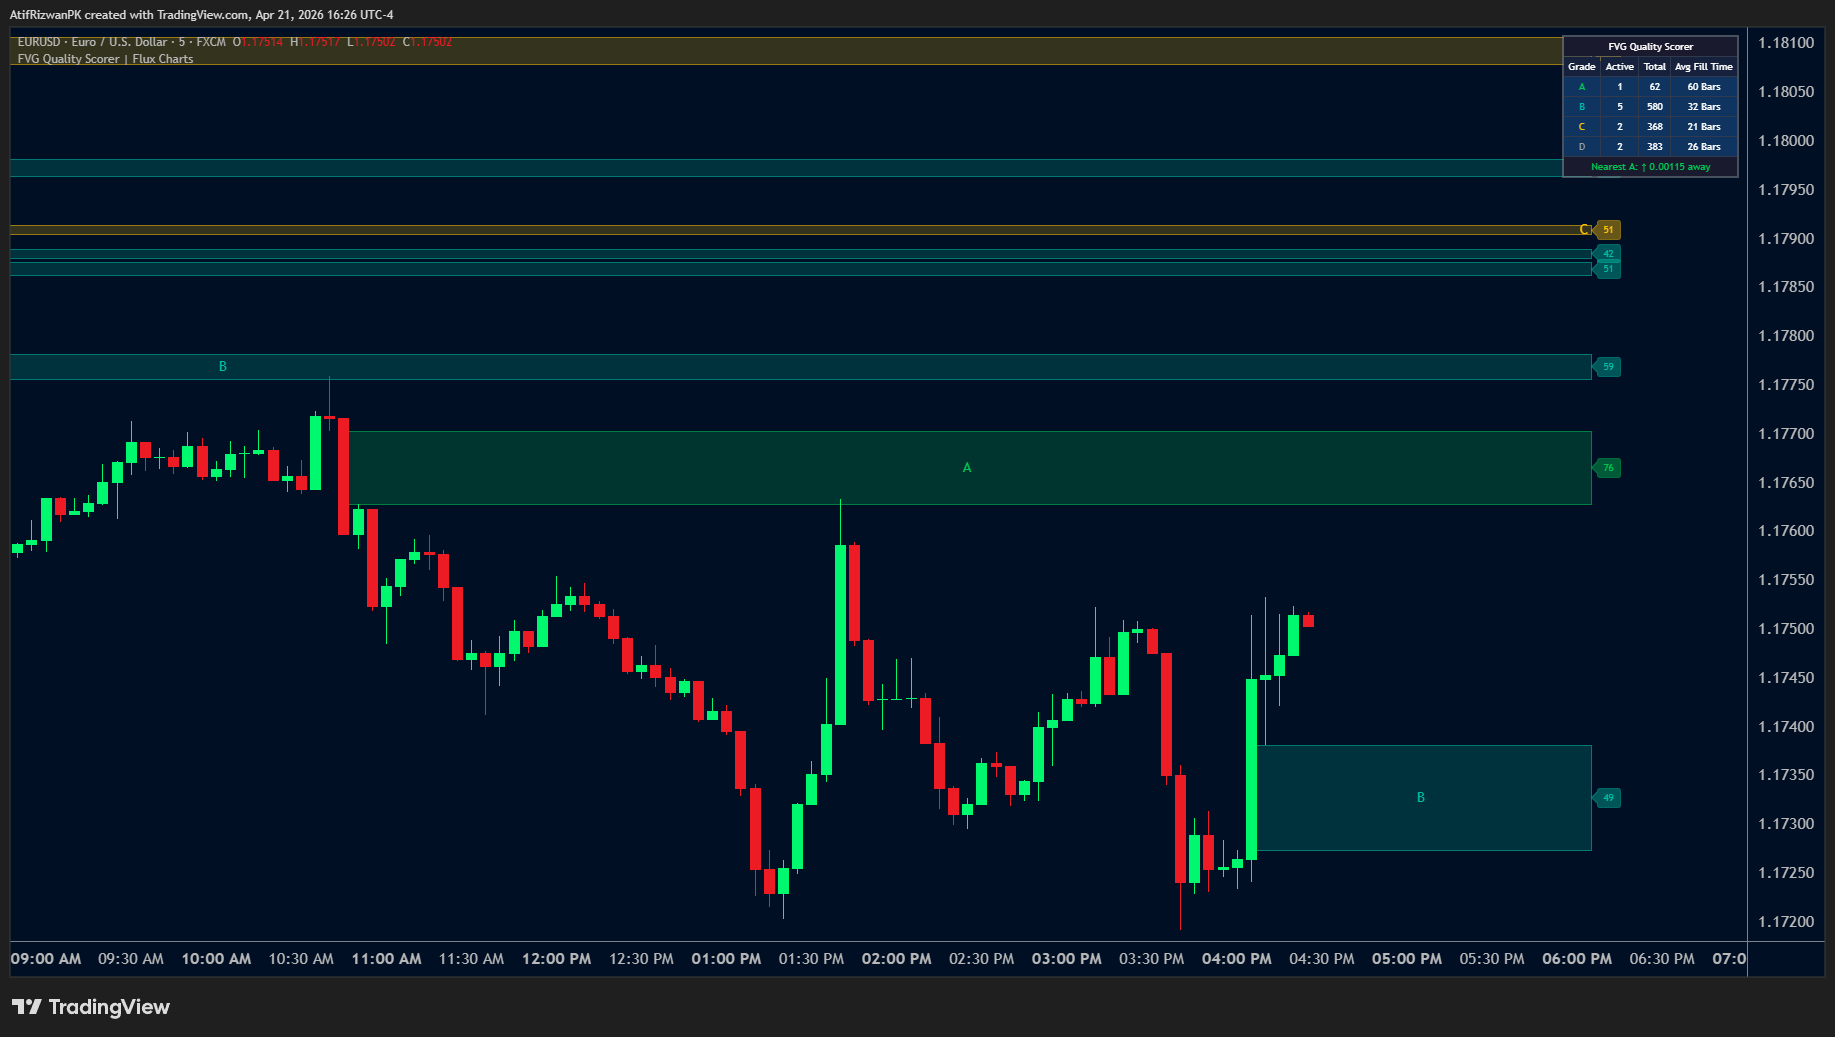Viewport: 1835px width, 1037px height.
Task: Click the Grade column header in the table
Action: (1582, 67)
